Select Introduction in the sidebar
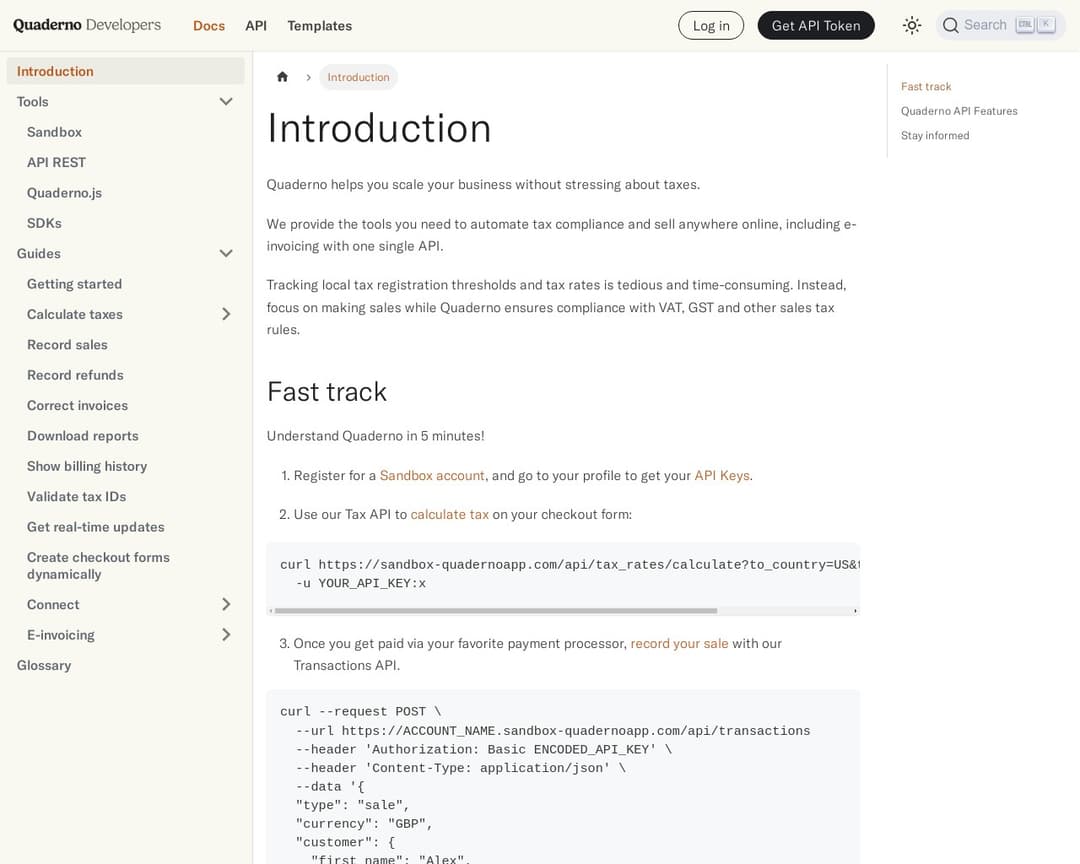1080x864 pixels. pyautogui.click(x=125, y=71)
